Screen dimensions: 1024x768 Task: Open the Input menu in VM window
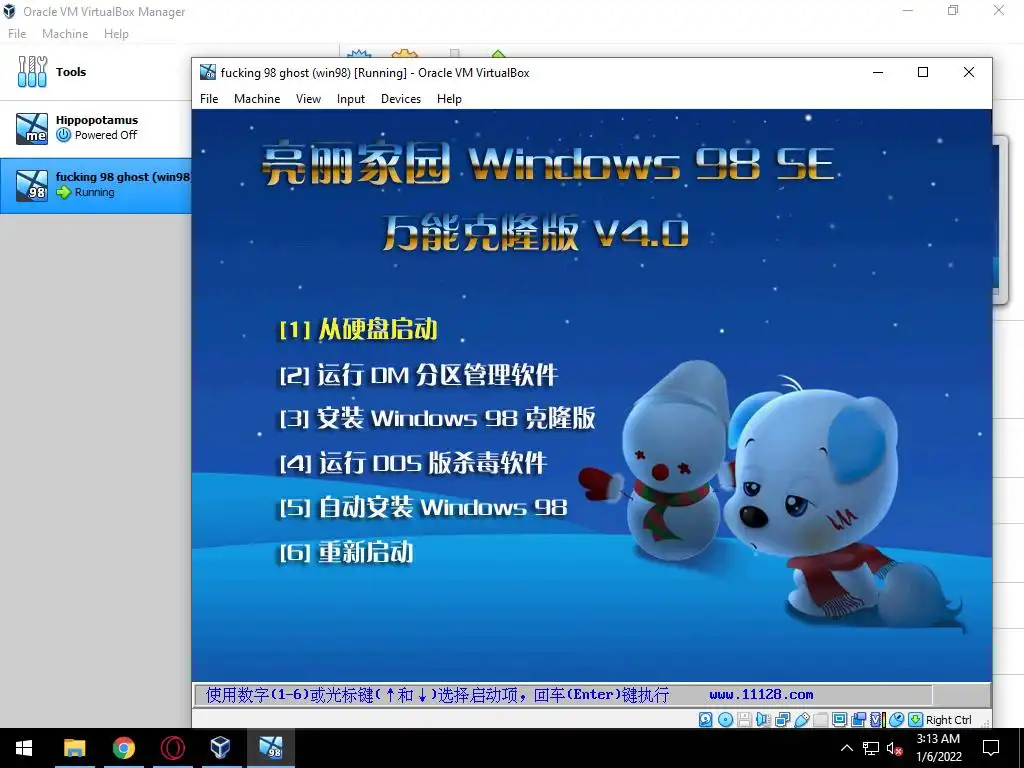pyautogui.click(x=351, y=99)
